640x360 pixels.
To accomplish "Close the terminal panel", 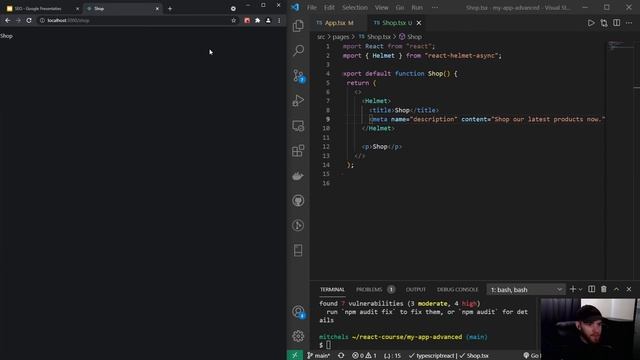I will pos(629,289).
